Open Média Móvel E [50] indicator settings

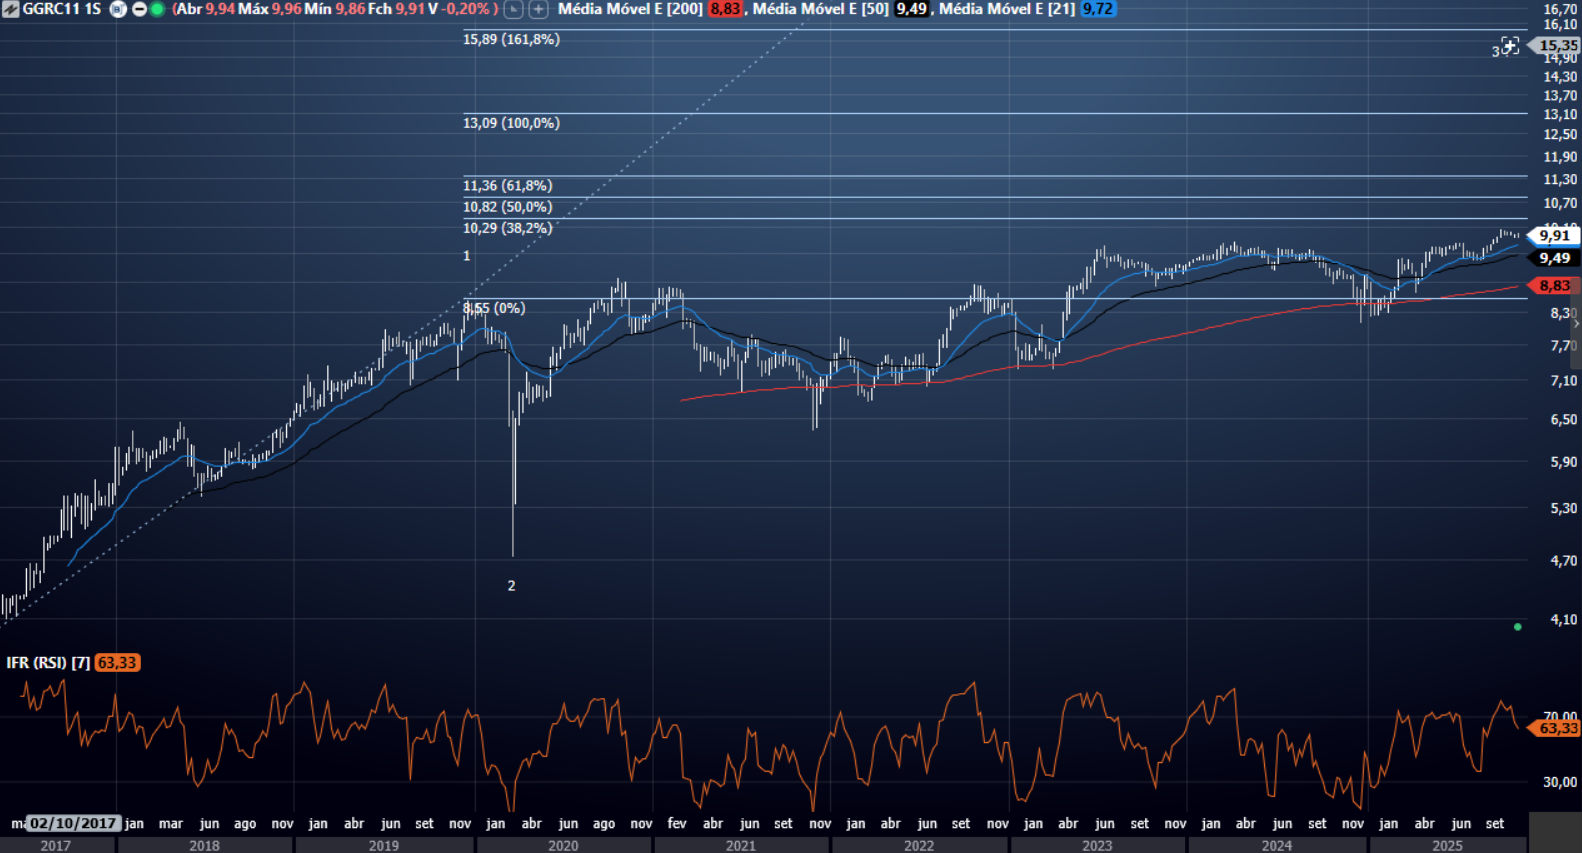click(x=820, y=9)
